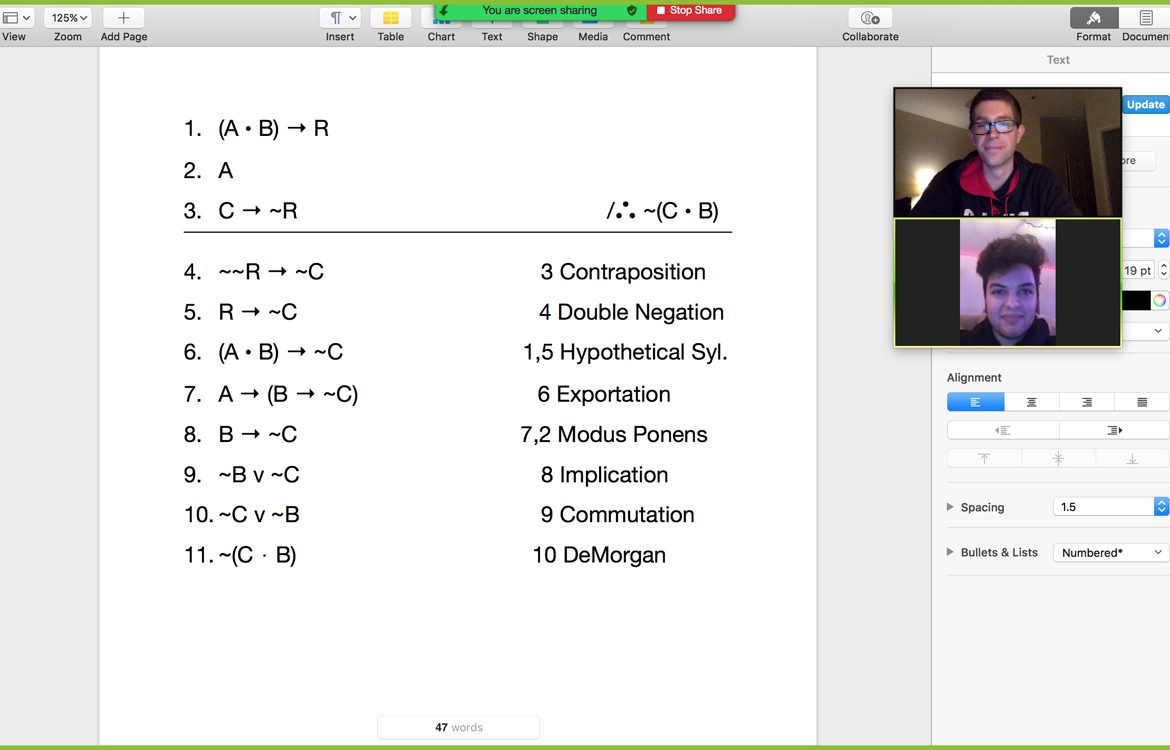The width and height of the screenshot is (1170, 750).
Task: Decrease indent with the left indent button
Action: tap(1002, 430)
